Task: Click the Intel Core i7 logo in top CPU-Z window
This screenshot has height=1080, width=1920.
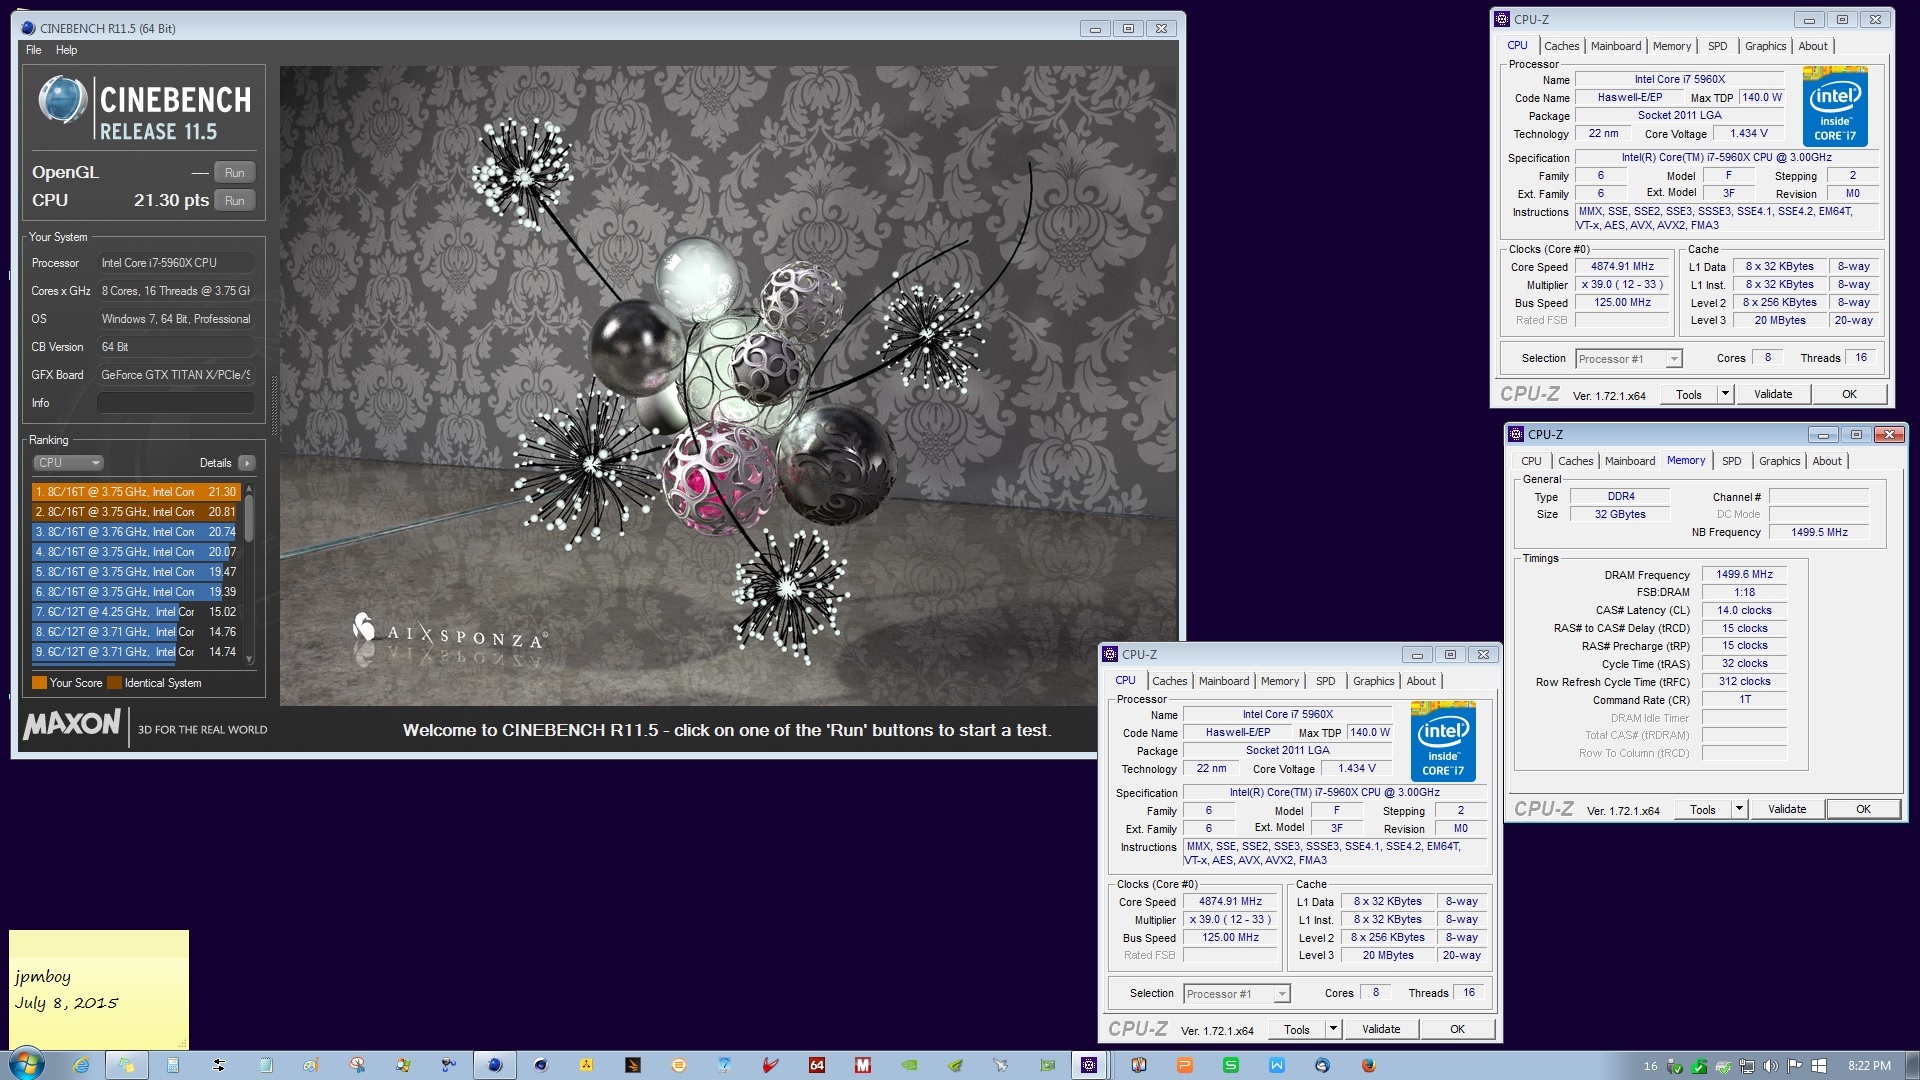Action: [1835, 106]
